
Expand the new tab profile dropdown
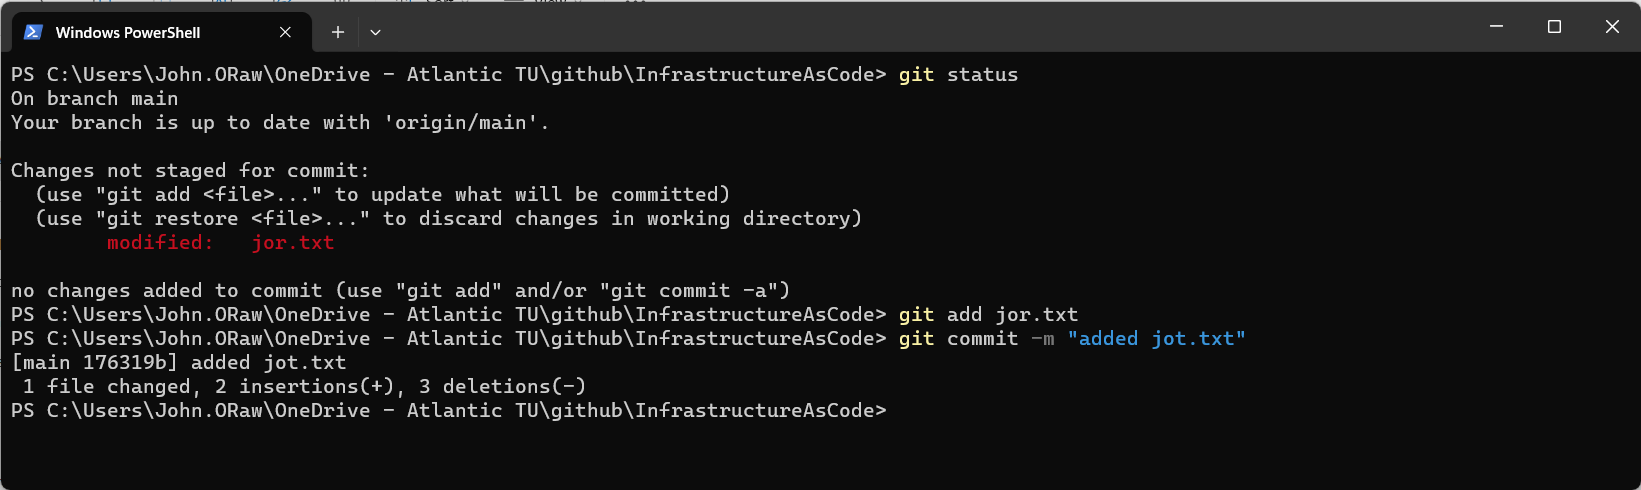tap(375, 32)
